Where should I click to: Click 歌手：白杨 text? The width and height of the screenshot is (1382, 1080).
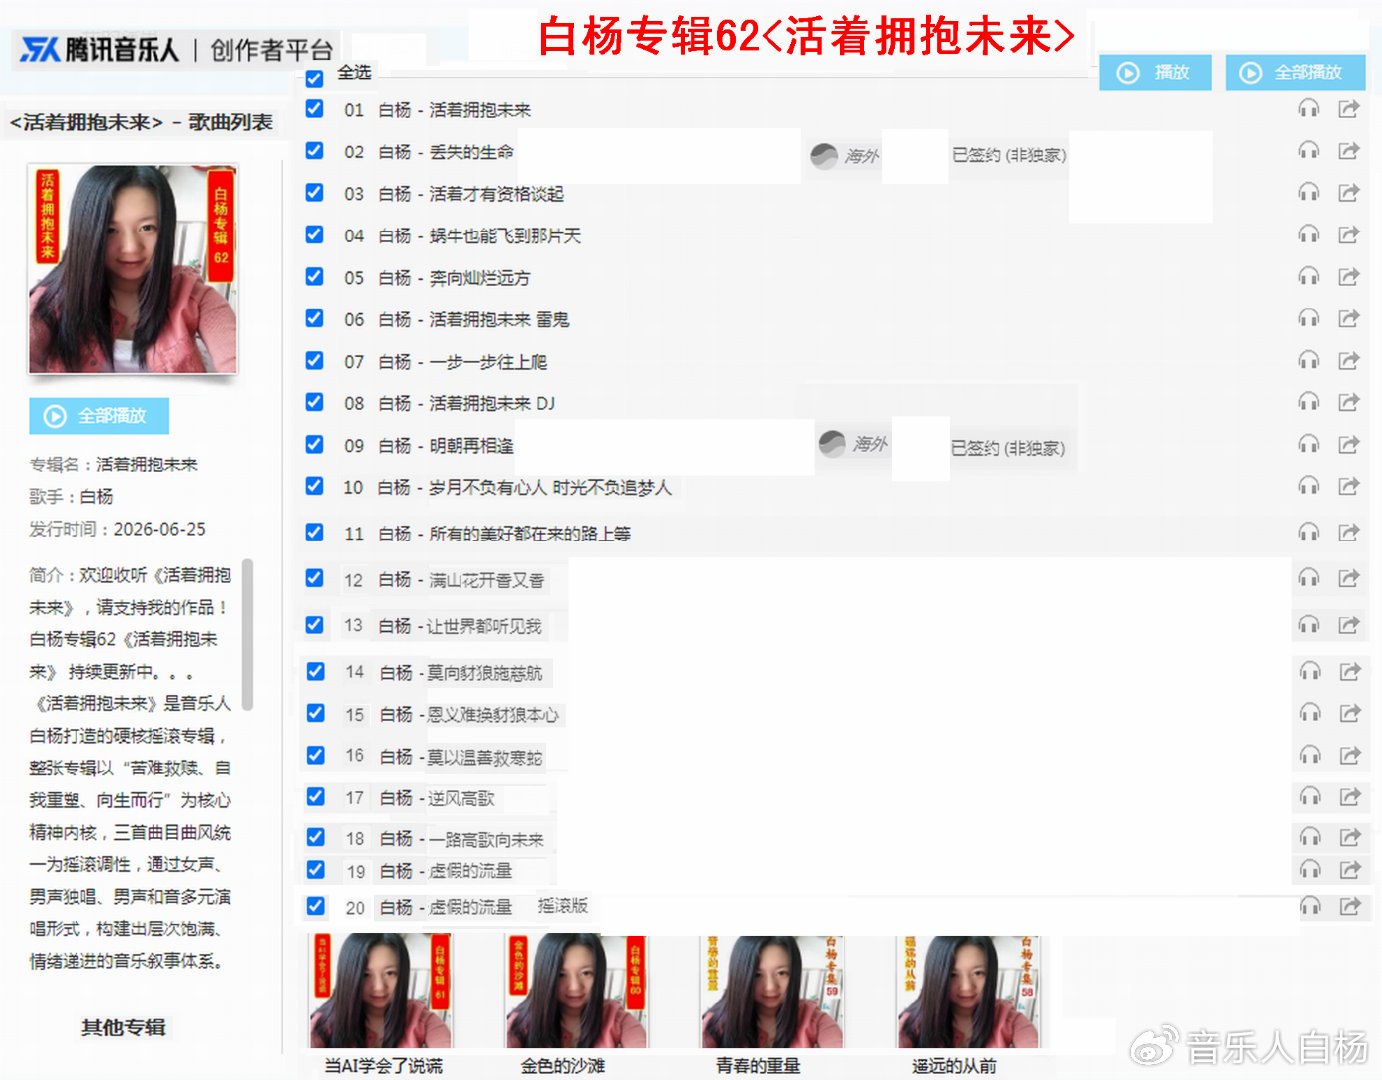tap(71, 497)
